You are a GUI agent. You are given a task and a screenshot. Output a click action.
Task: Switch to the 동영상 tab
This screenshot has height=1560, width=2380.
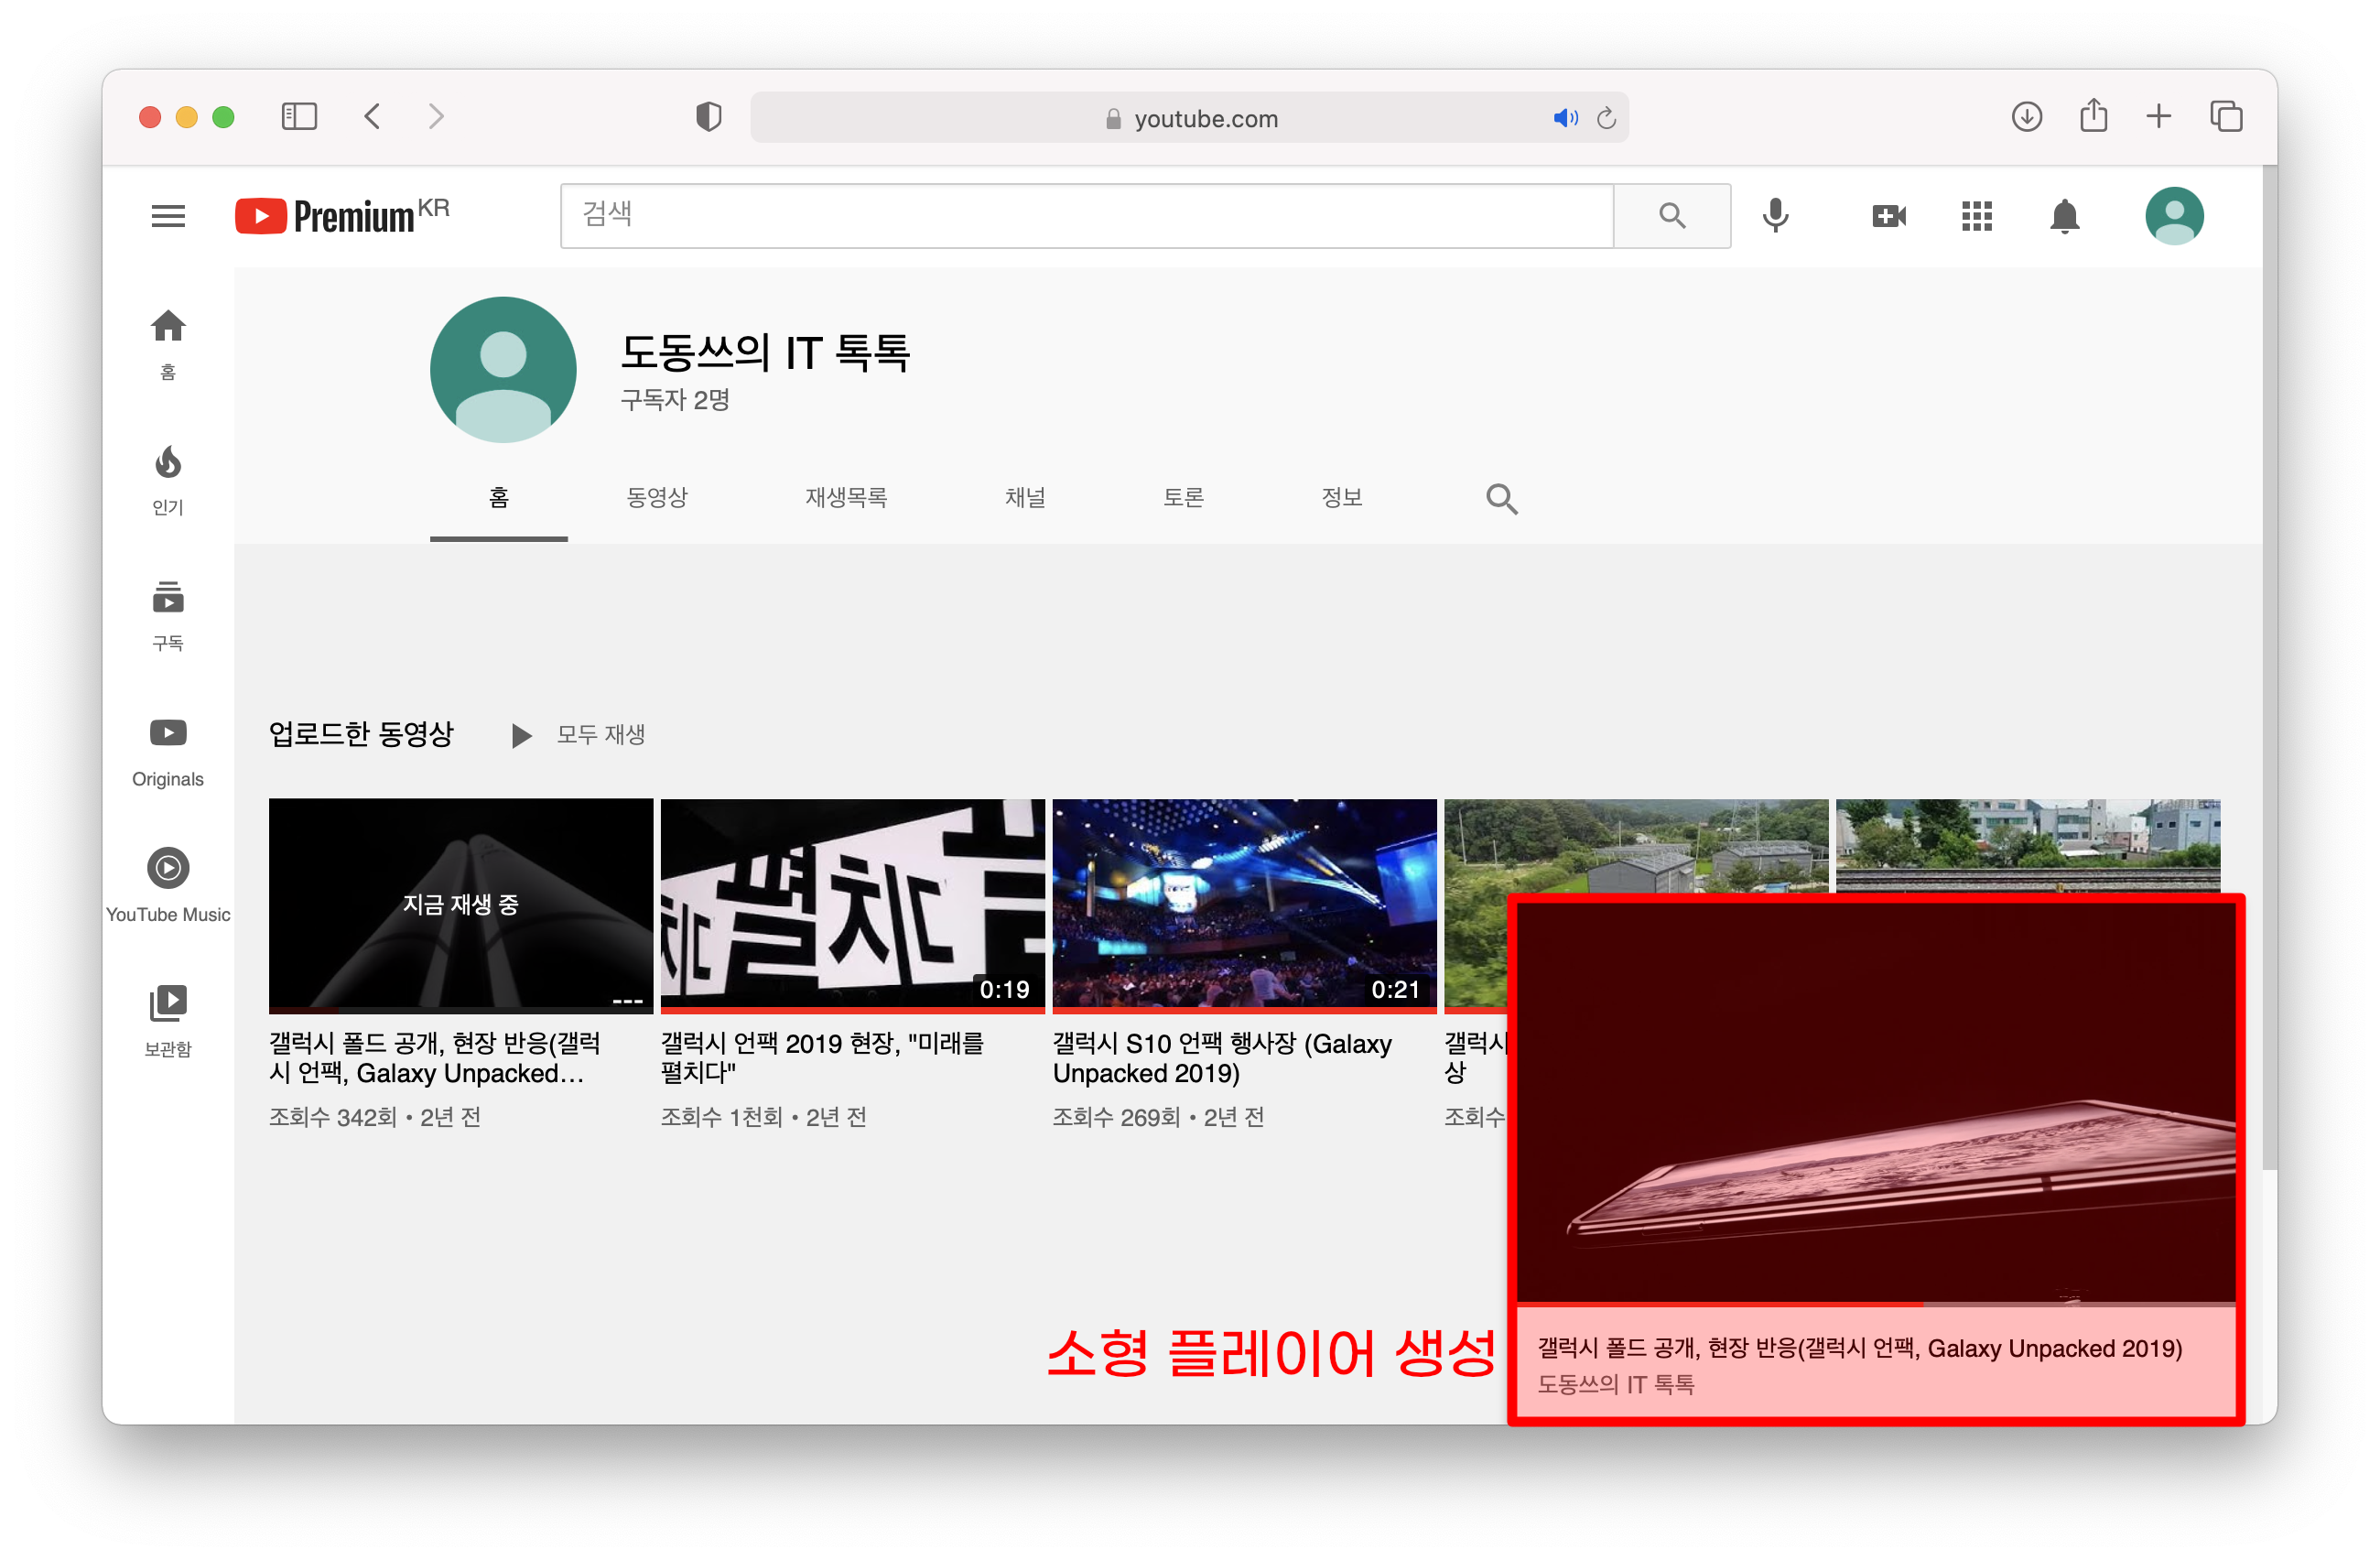click(657, 497)
